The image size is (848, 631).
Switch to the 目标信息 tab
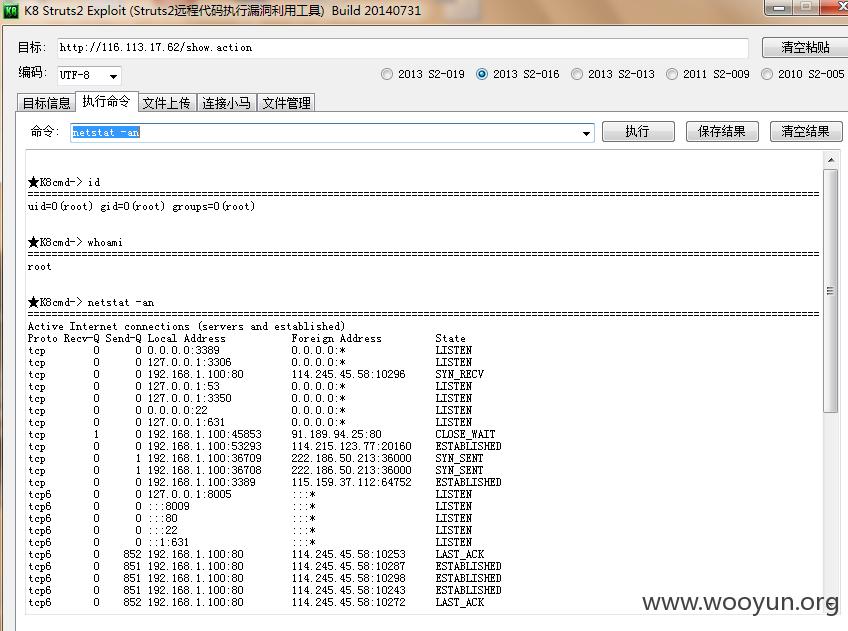pos(47,103)
